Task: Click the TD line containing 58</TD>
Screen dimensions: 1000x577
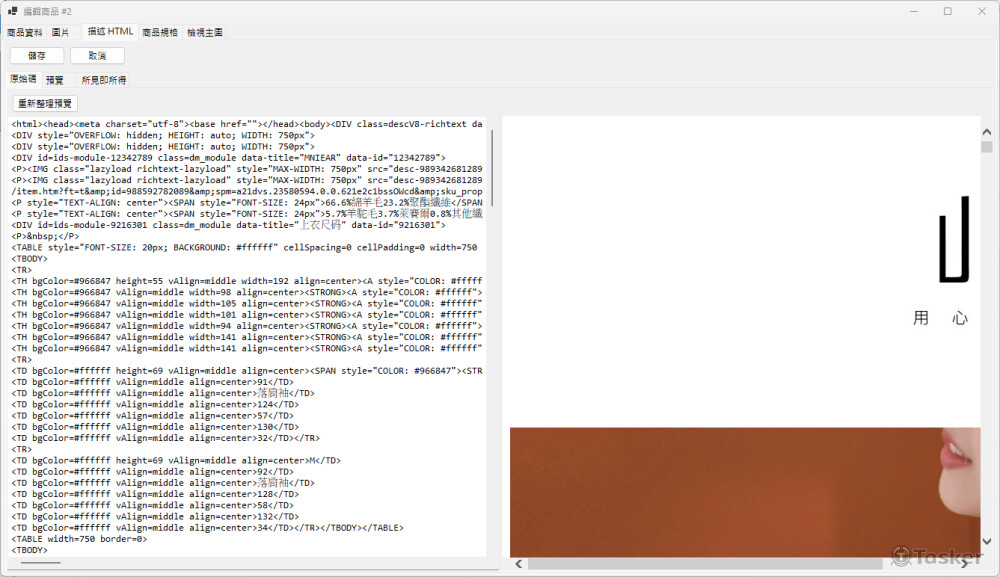Action: click(x=152, y=506)
